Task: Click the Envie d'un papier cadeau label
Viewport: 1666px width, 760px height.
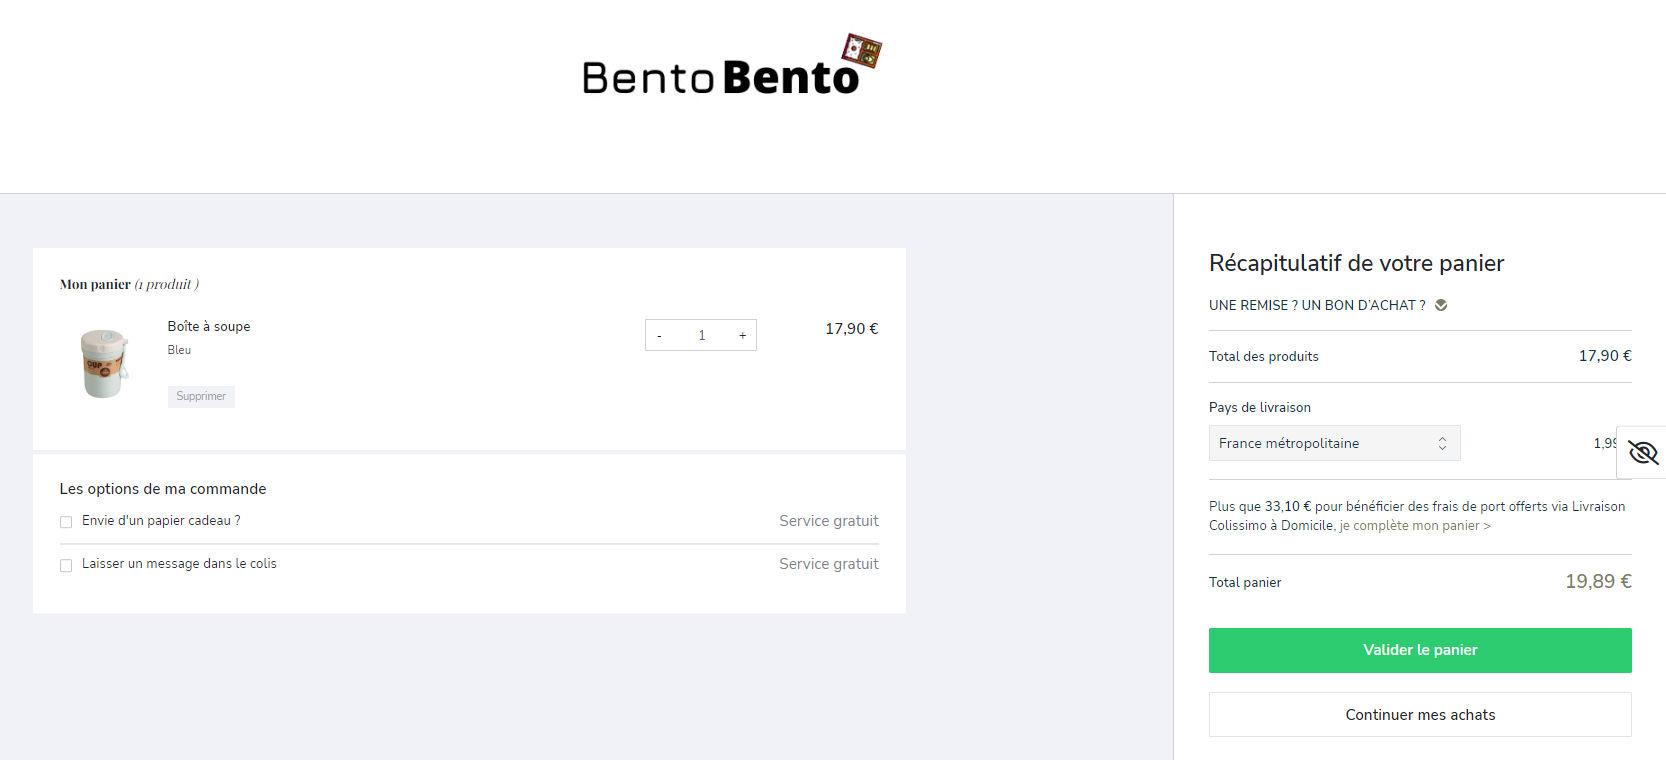Action: [x=161, y=521]
